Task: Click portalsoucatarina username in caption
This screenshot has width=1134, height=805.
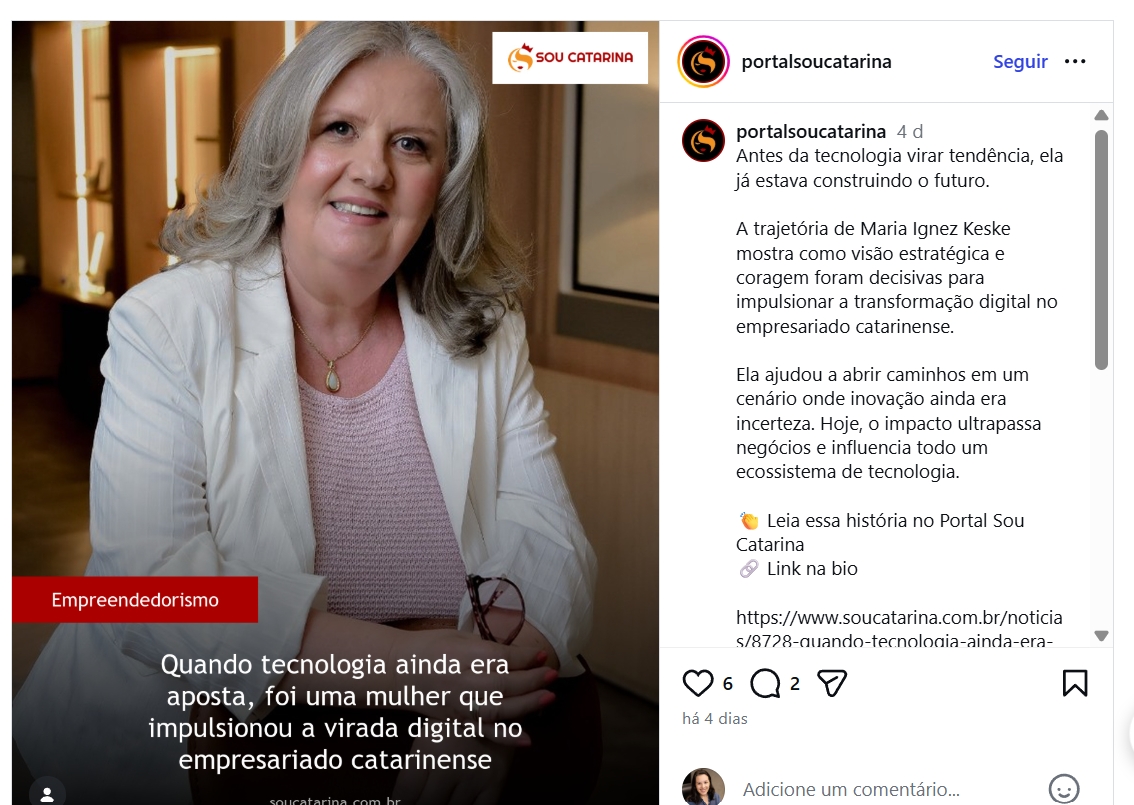Action: (x=811, y=132)
